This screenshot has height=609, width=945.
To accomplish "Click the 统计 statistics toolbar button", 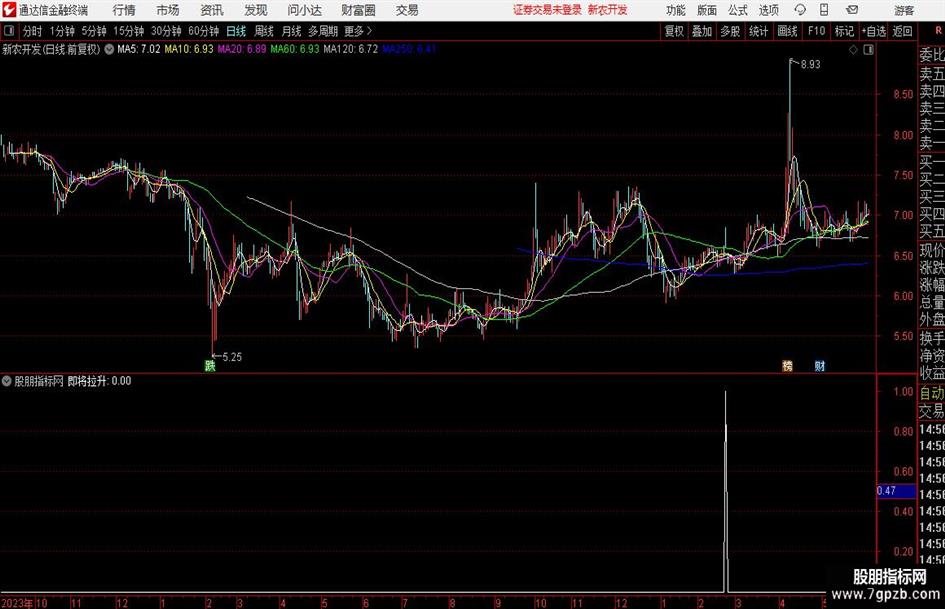I will click(x=758, y=31).
